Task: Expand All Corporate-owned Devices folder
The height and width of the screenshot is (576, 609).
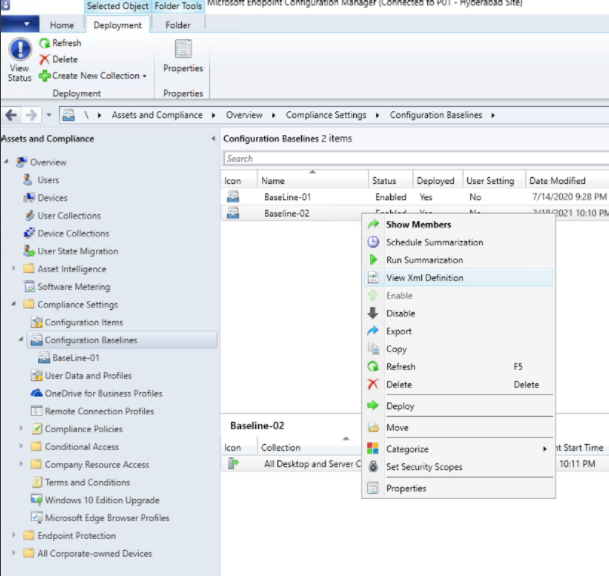Action: (14, 553)
